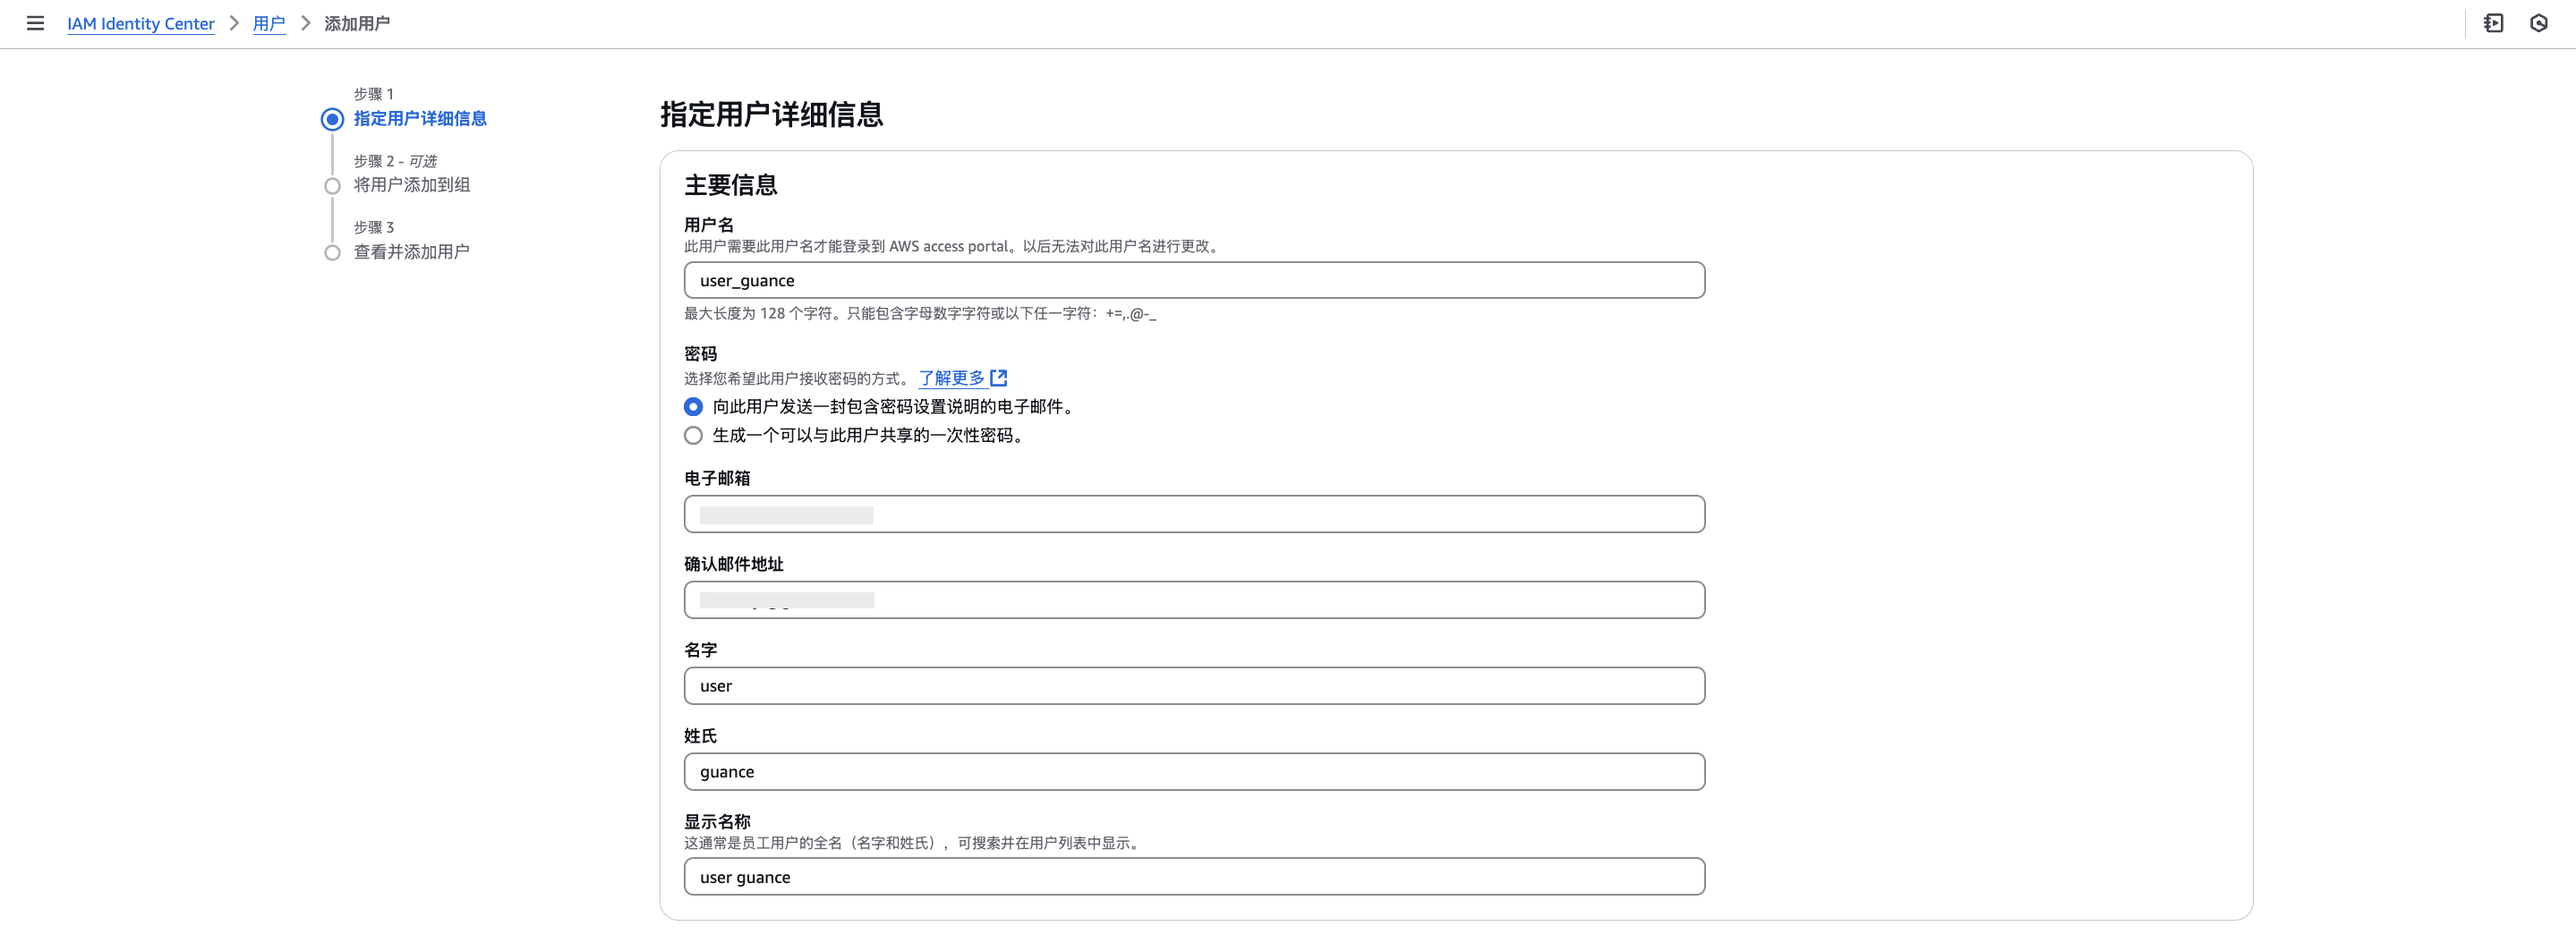
Task: Click the 指定用户详细信息 page title
Action: coord(772,115)
